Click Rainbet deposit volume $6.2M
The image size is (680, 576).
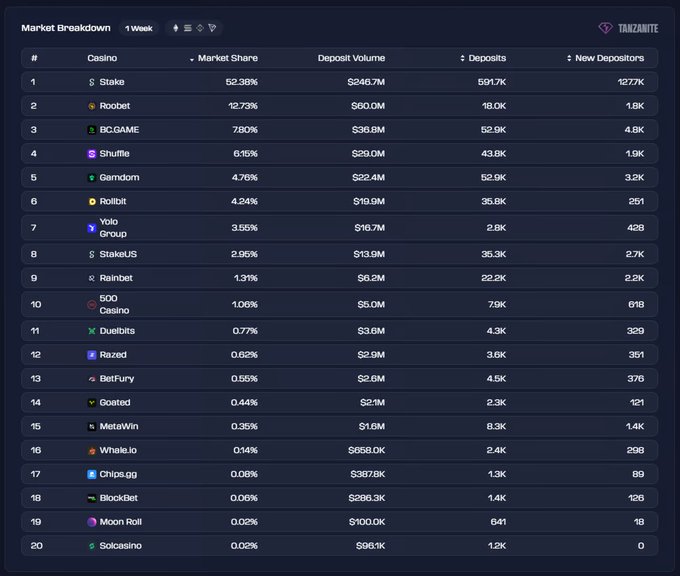(x=371, y=278)
